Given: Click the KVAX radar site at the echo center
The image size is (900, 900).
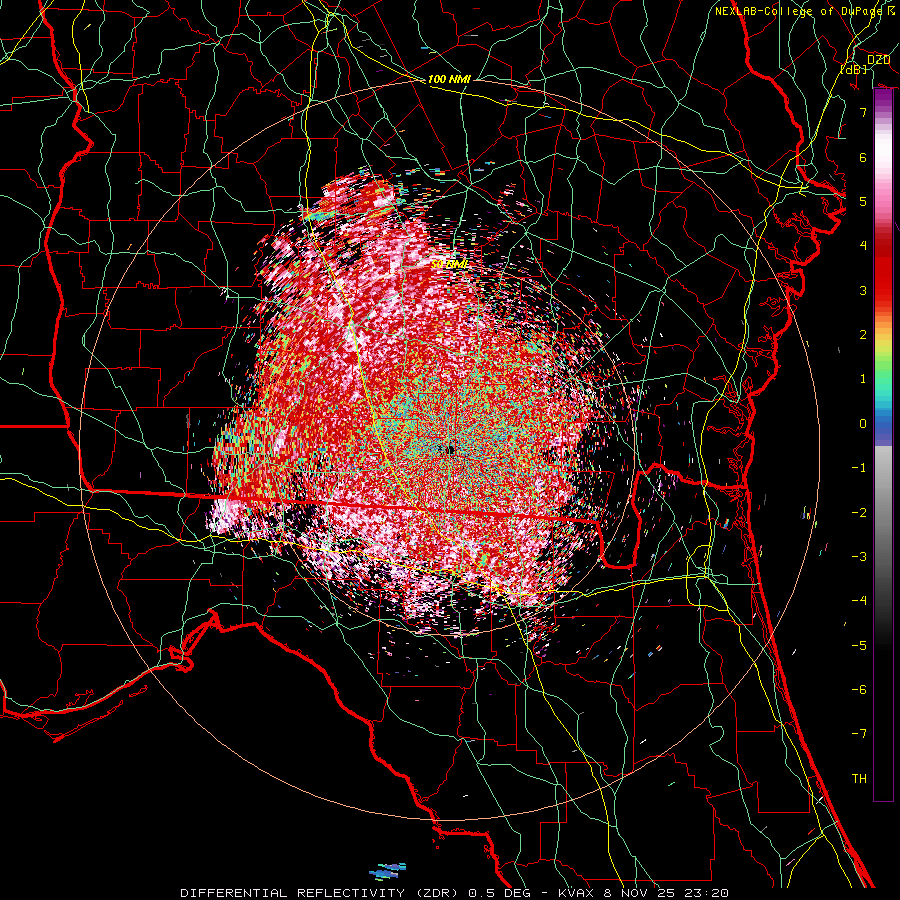Looking at the screenshot, I should tap(449, 449).
